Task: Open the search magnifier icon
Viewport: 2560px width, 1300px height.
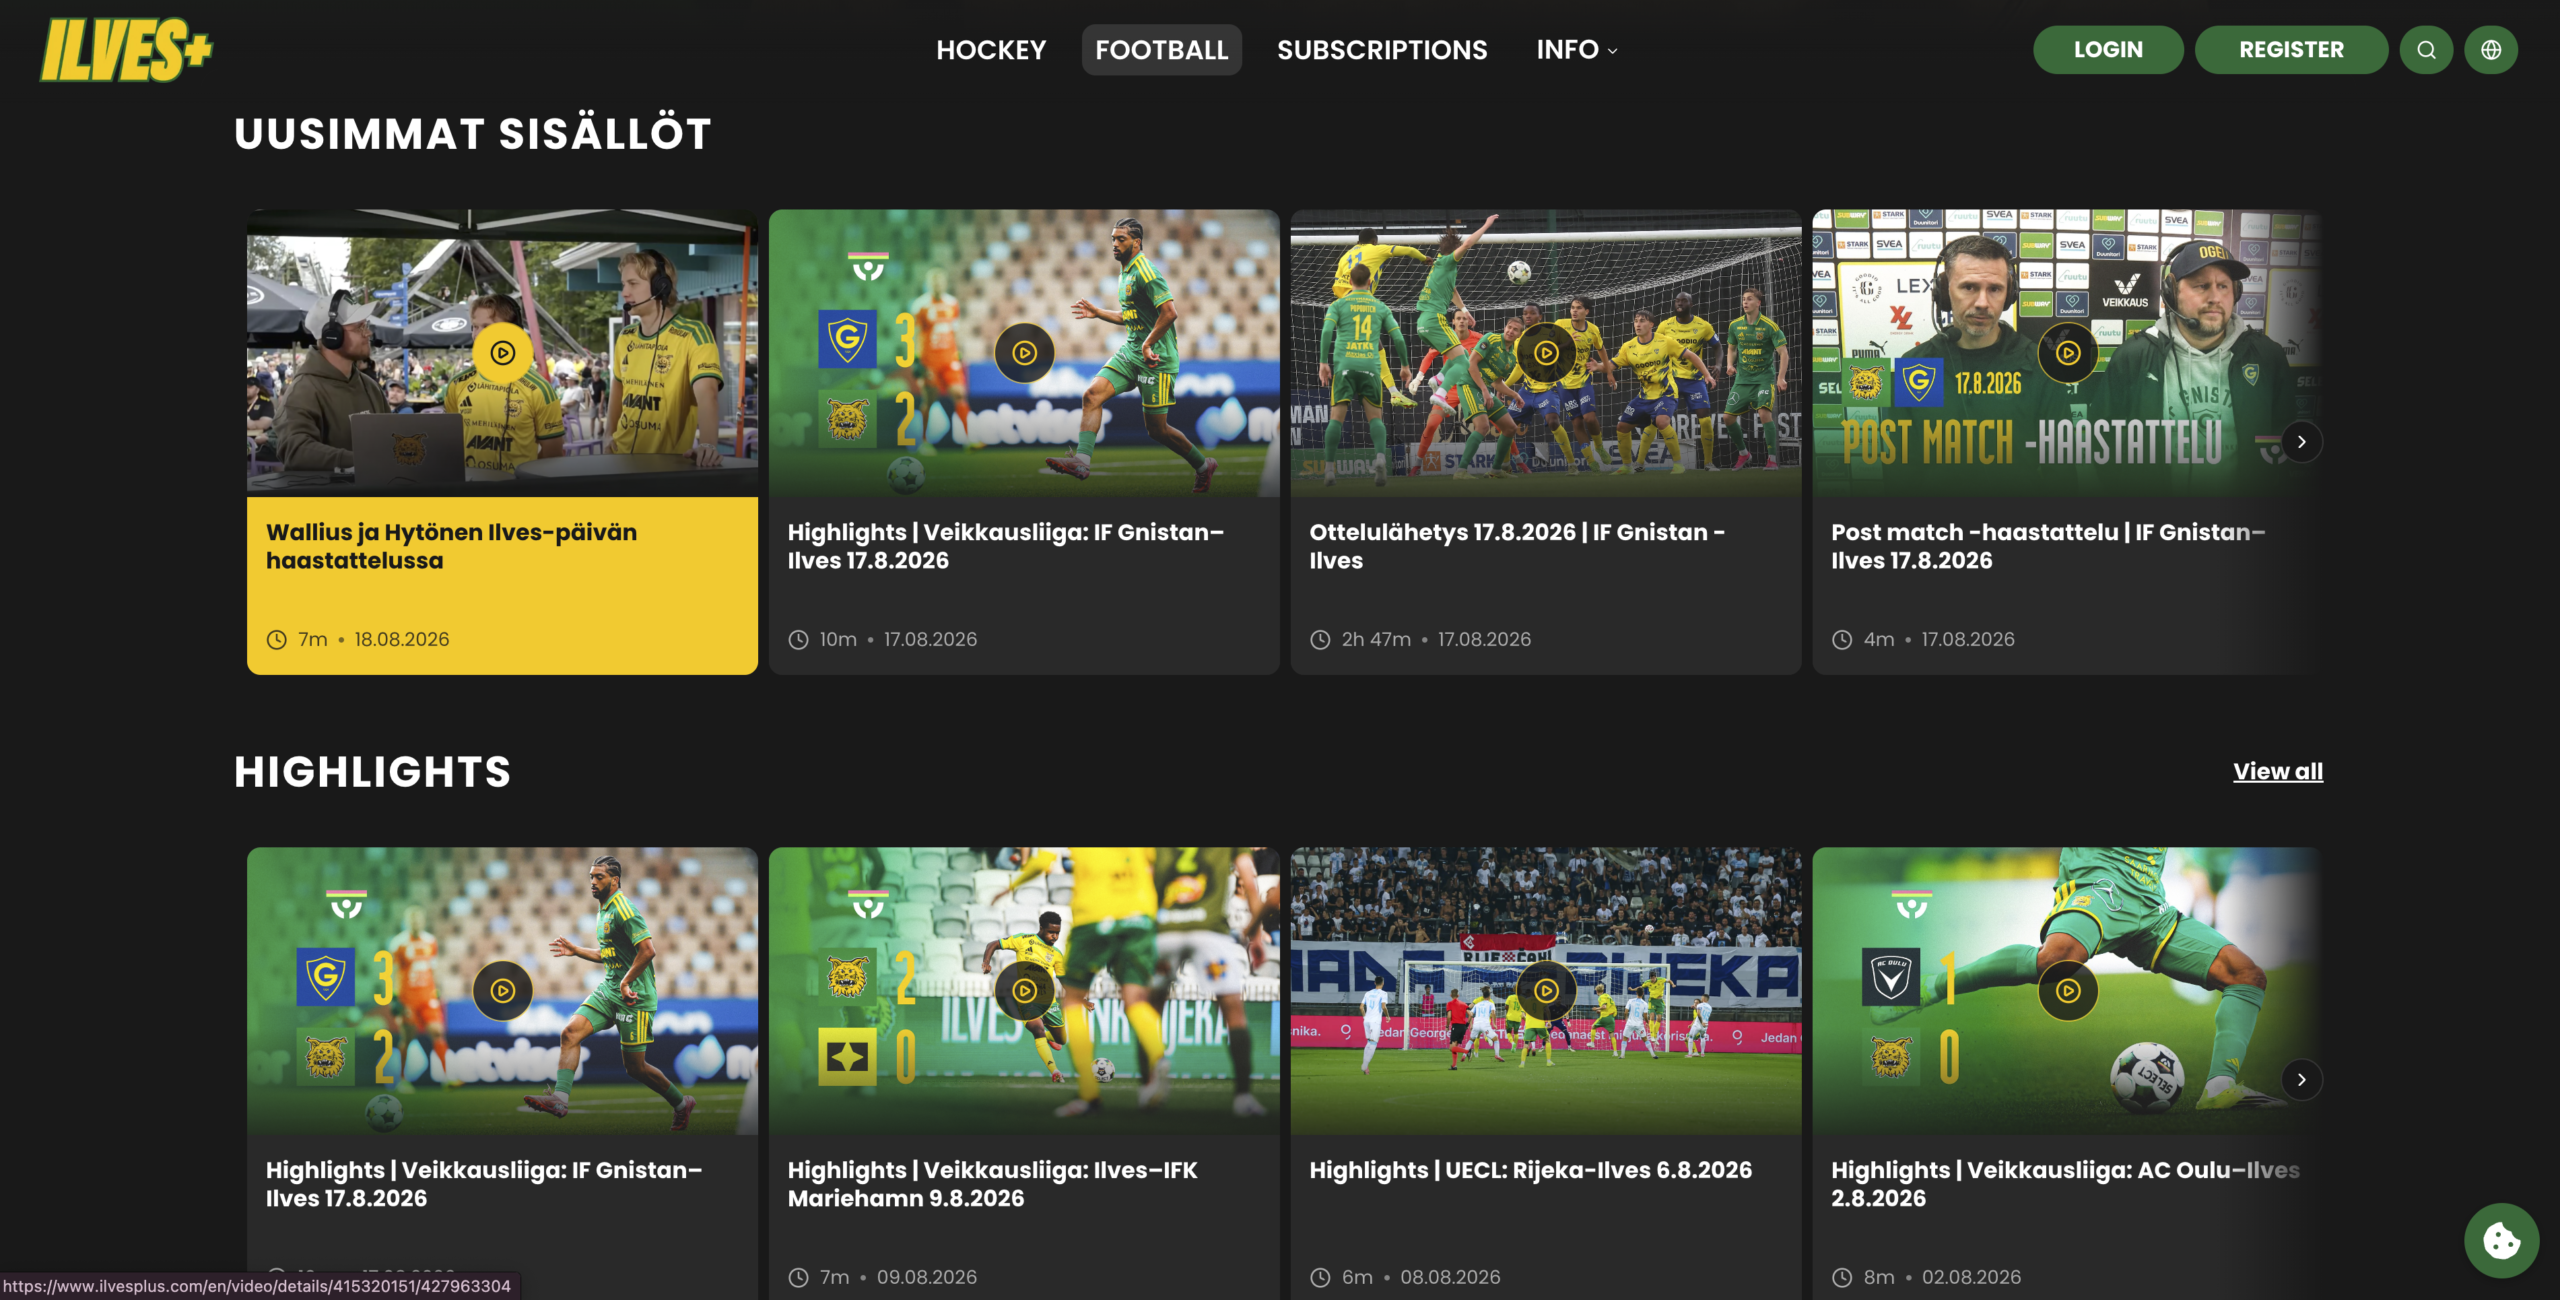Action: click(x=2426, y=50)
